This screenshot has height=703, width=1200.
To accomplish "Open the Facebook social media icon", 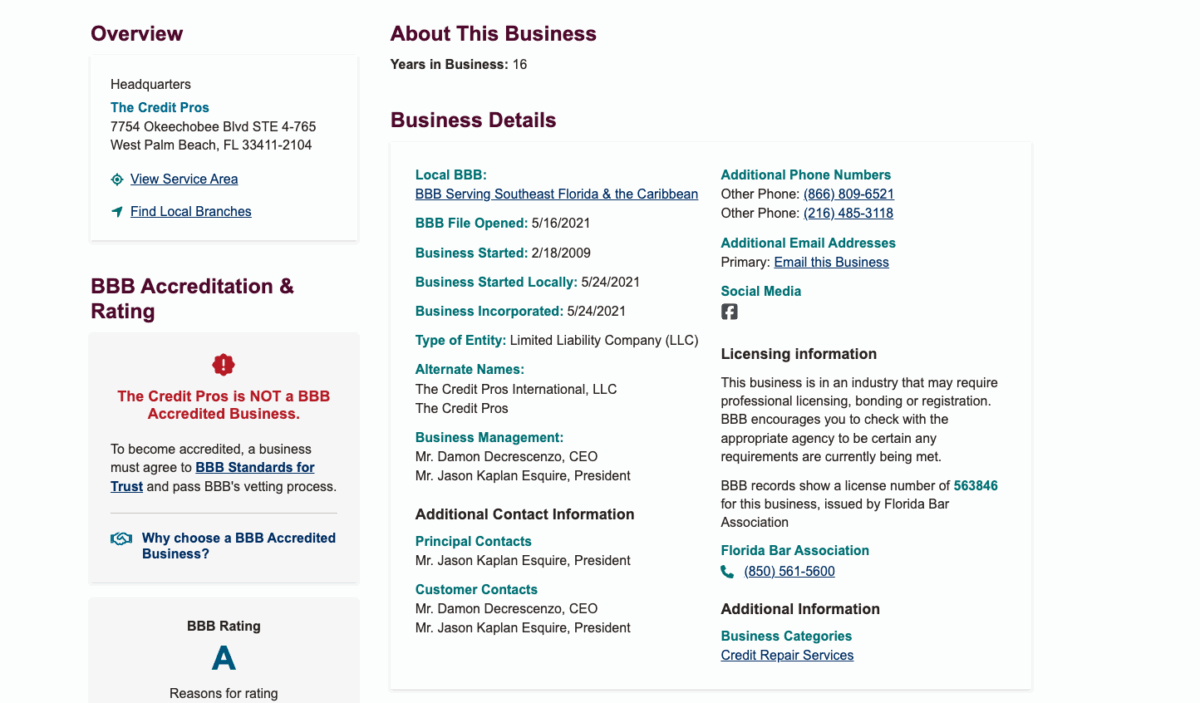I will click(729, 311).
